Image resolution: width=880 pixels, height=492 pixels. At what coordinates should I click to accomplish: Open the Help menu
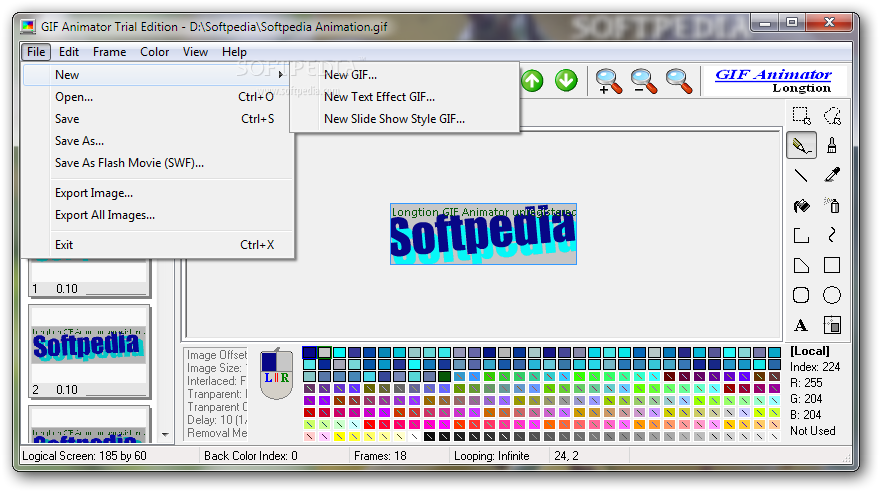point(234,52)
